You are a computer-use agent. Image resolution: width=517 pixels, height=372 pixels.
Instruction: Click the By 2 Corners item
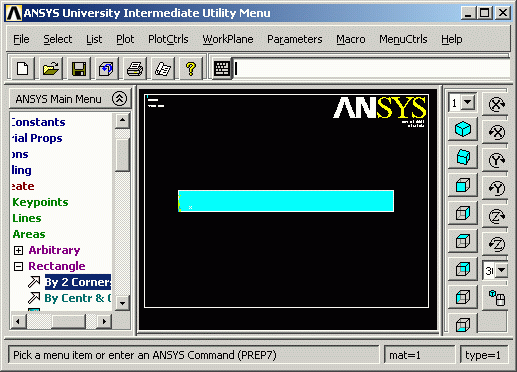click(x=78, y=282)
